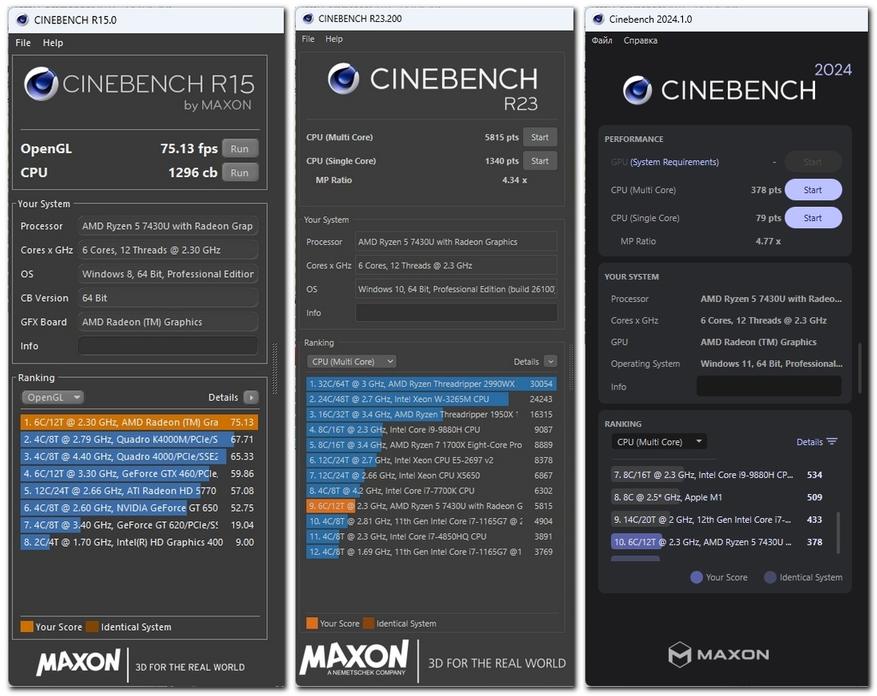Open the Help menu in Cinebench R15

click(x=53, y=43)
